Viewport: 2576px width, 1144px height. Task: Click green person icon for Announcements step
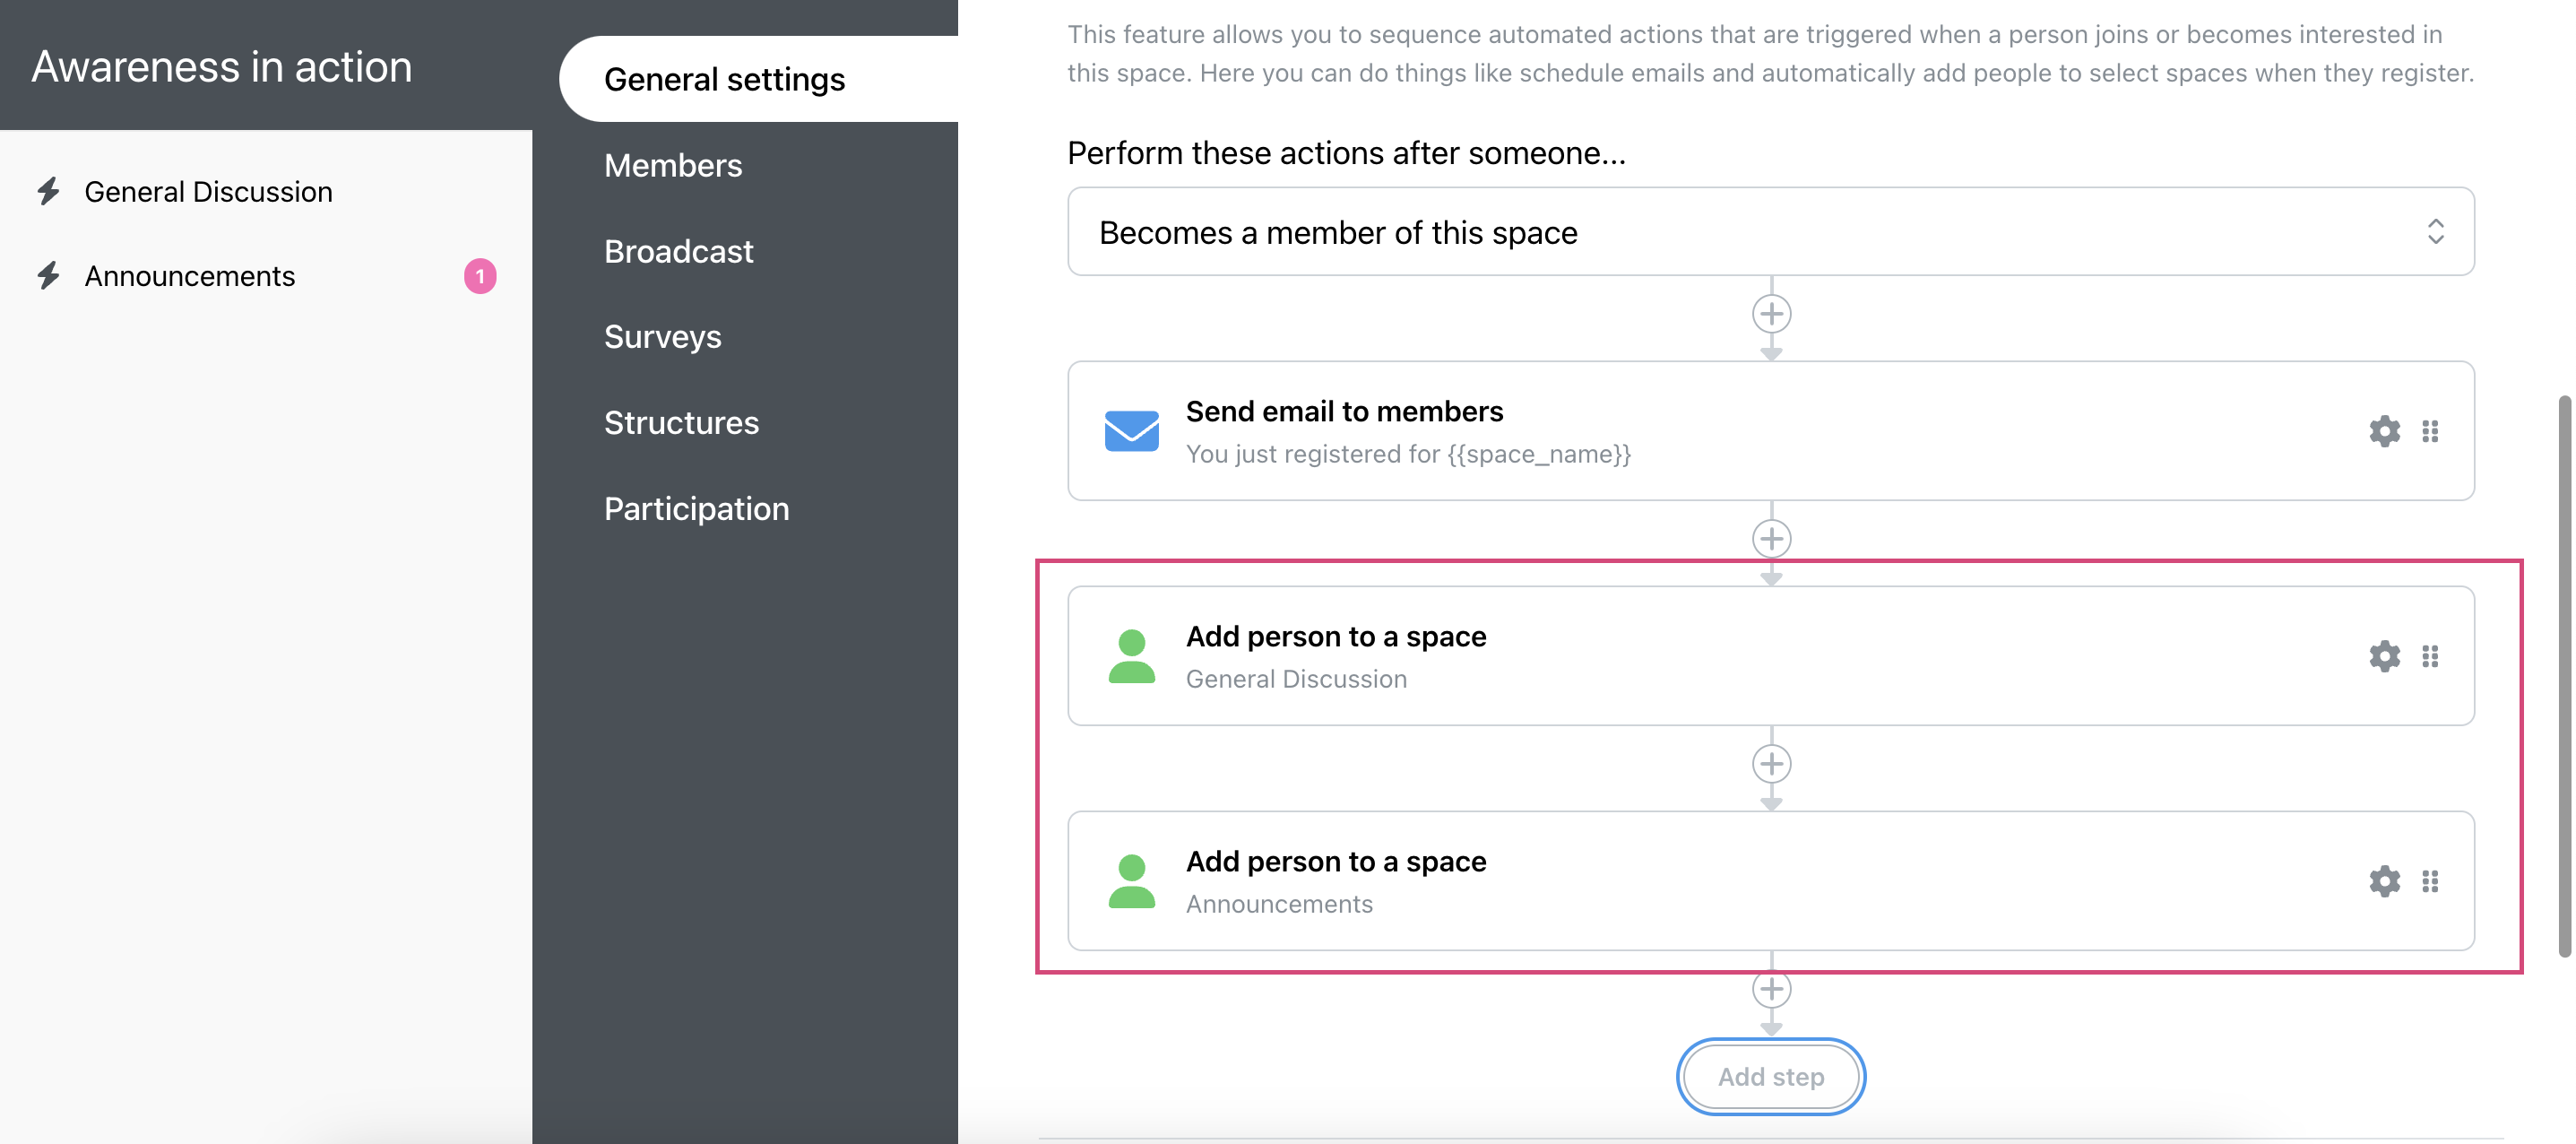(x=1131, y=881)
